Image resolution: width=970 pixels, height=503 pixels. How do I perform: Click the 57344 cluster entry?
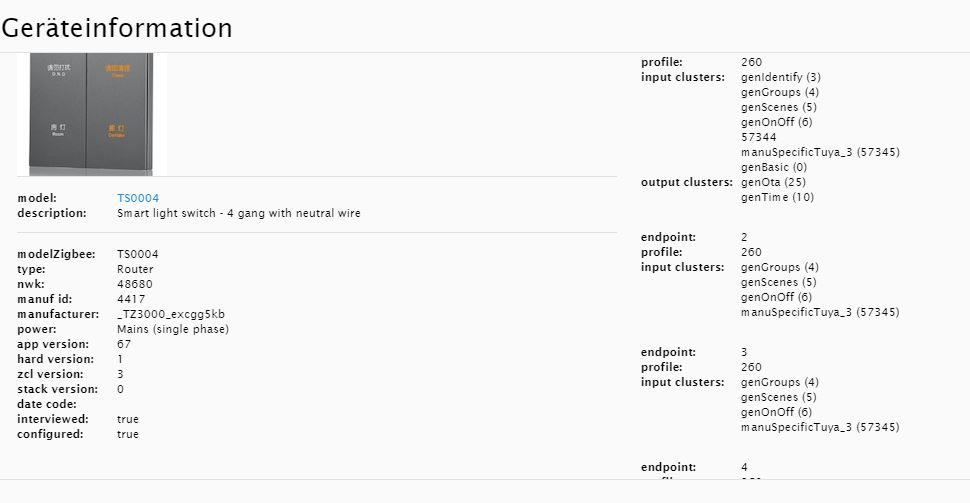[x=759, y=137]
